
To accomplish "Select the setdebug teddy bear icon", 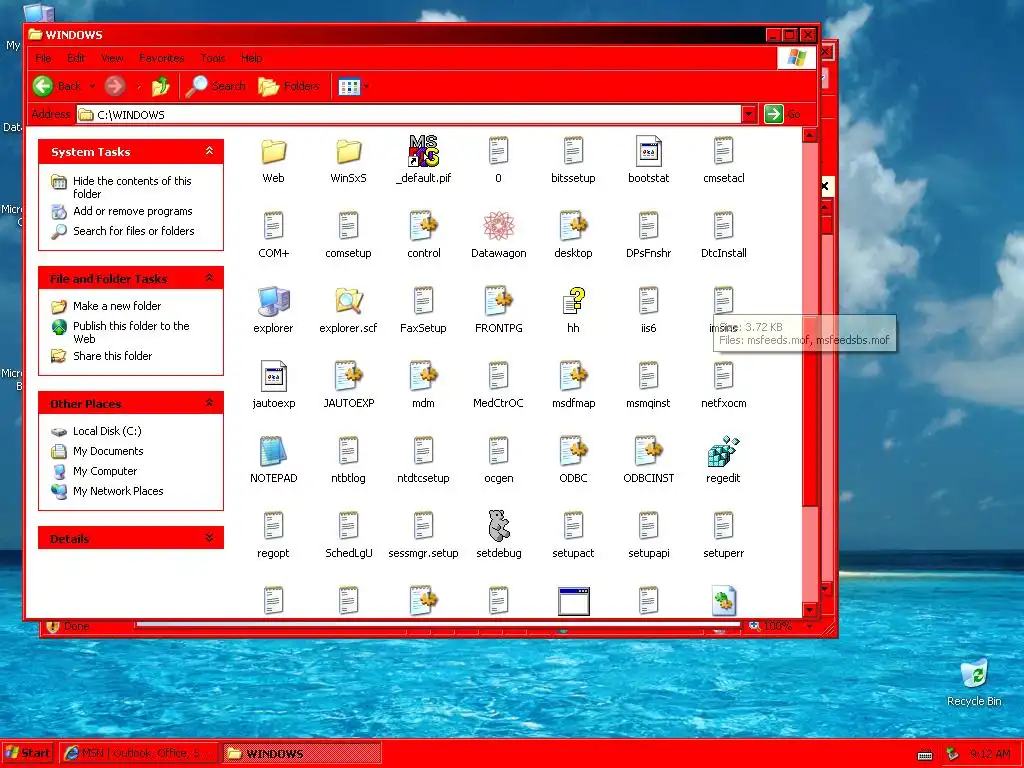I will click(498, 526).
